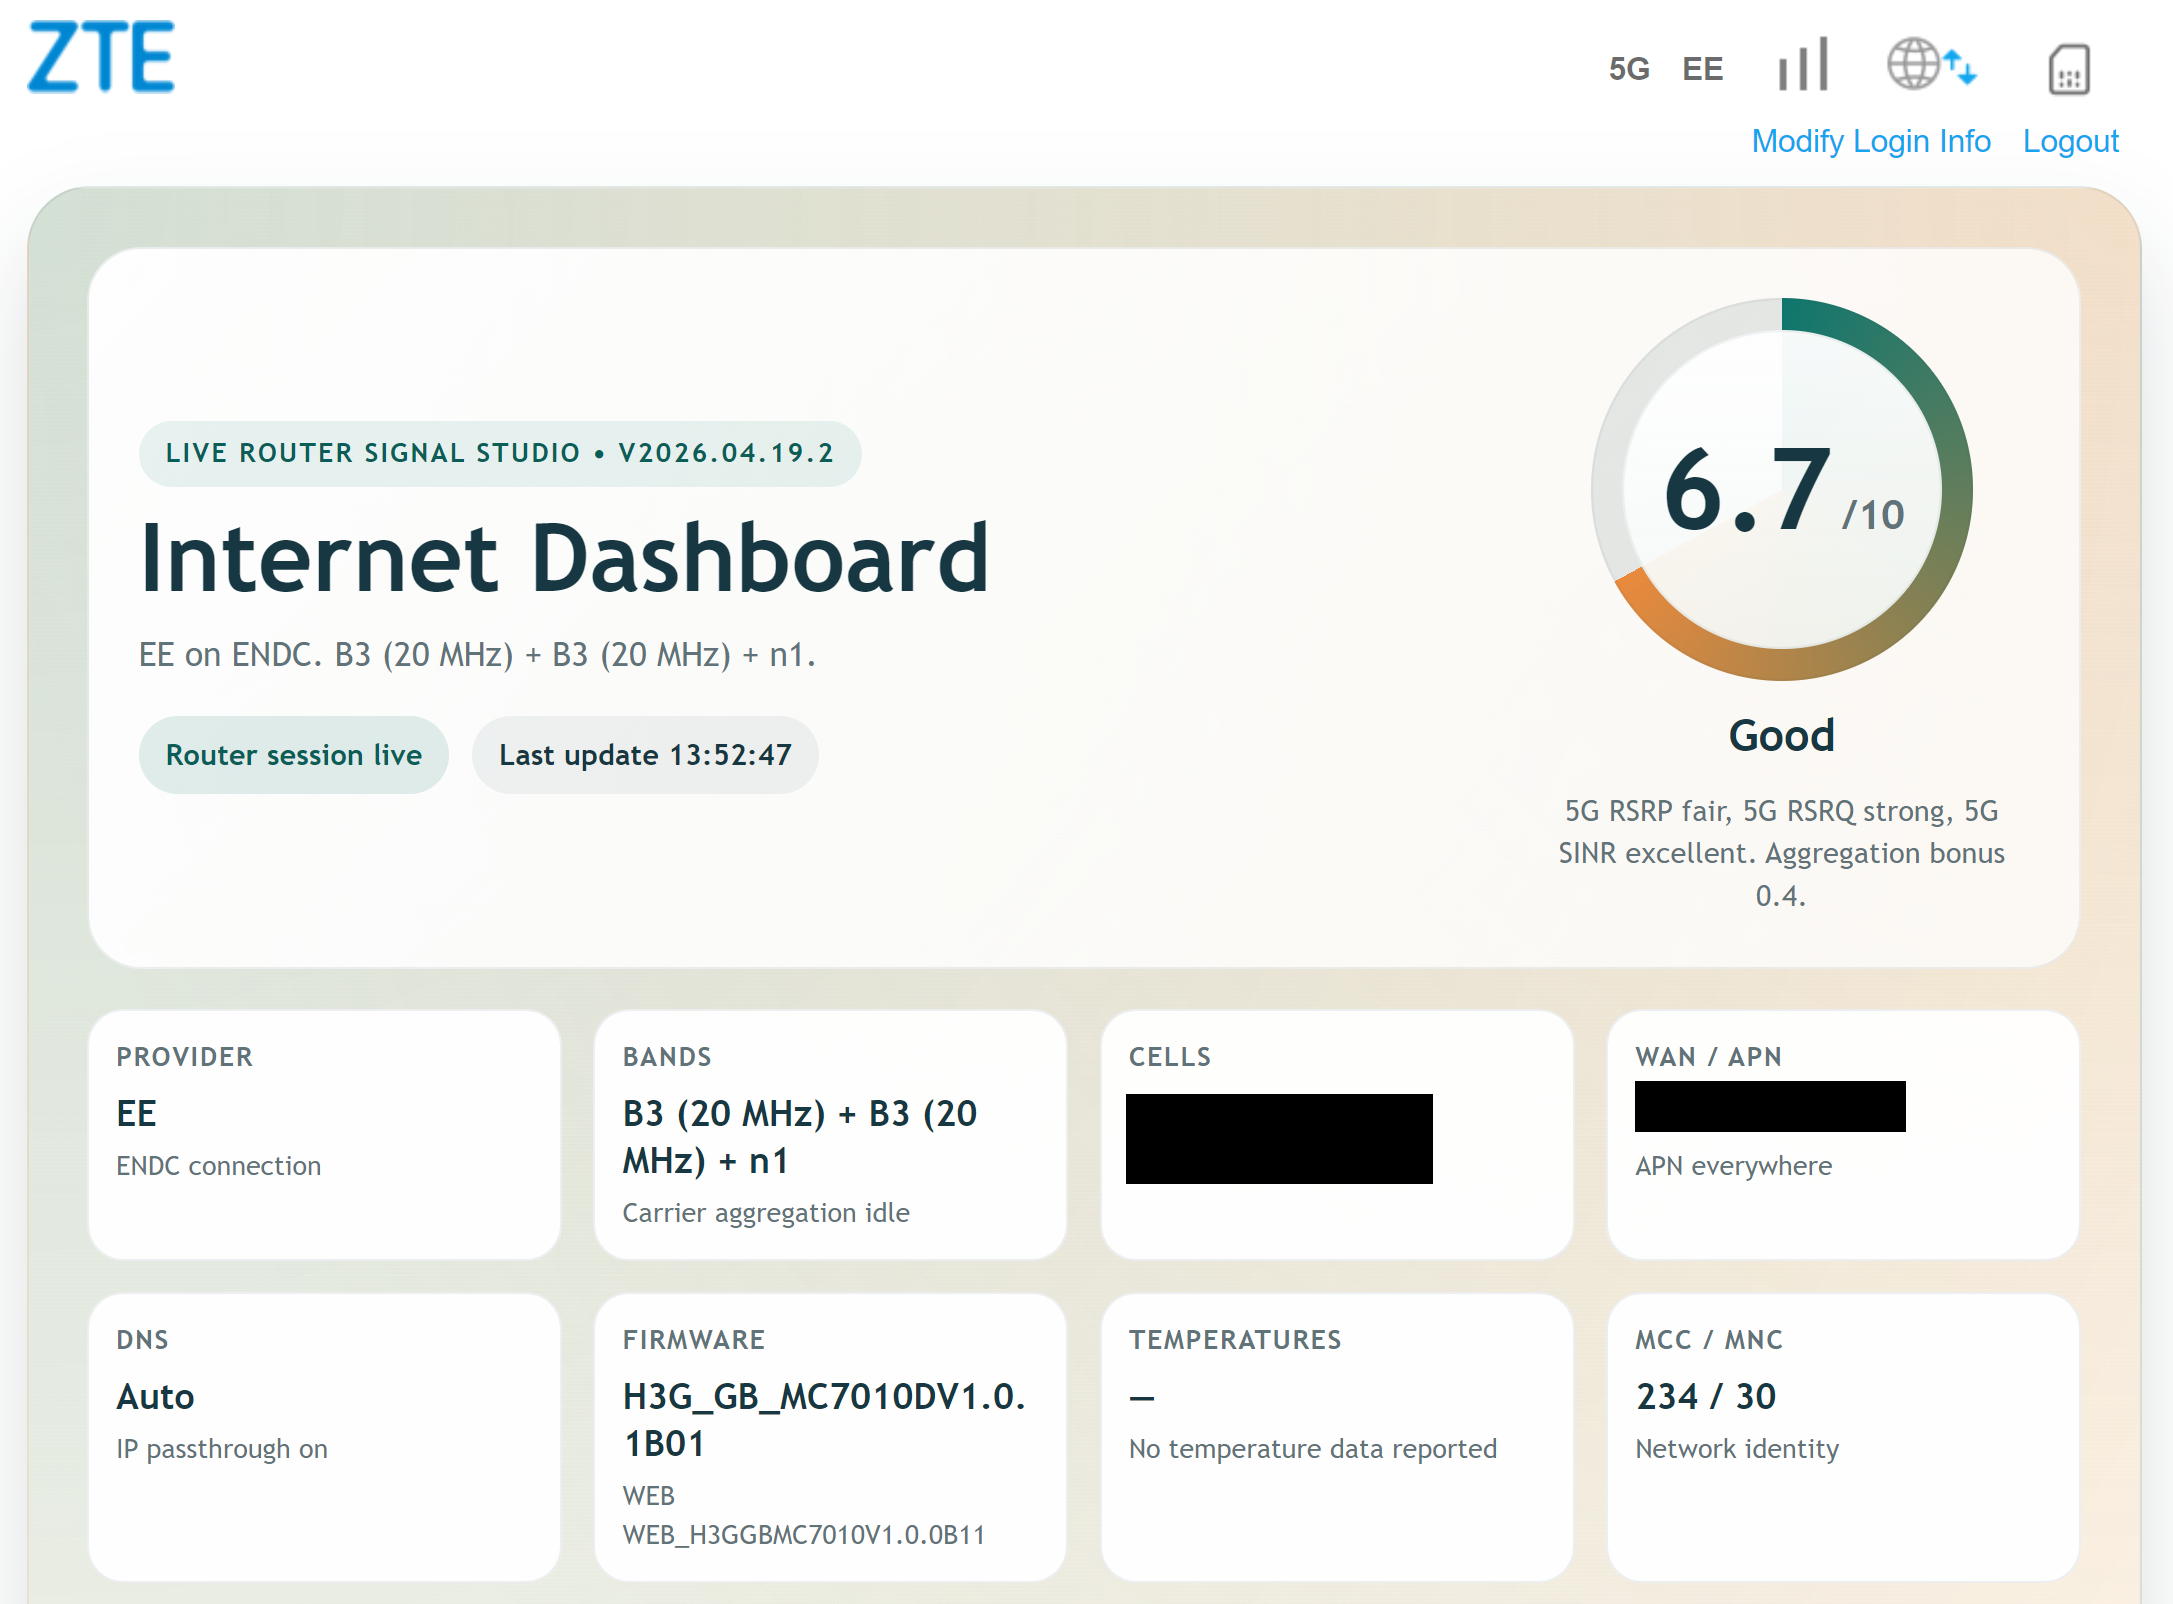Click the globe data-transfer icon
The height and width of the screenshot is (1604, 2173).
pyautogui.click(x=1932, y=63)
